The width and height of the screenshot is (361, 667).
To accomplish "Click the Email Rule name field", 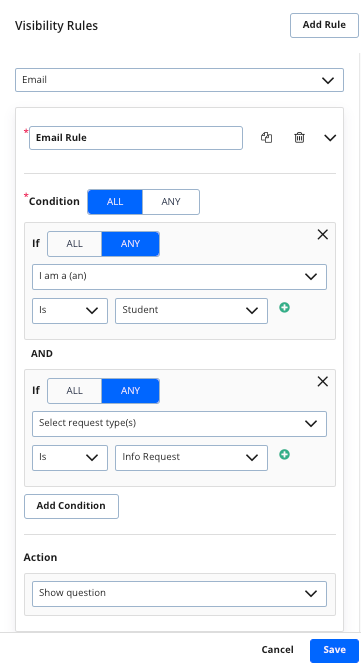I will point(136,138).
